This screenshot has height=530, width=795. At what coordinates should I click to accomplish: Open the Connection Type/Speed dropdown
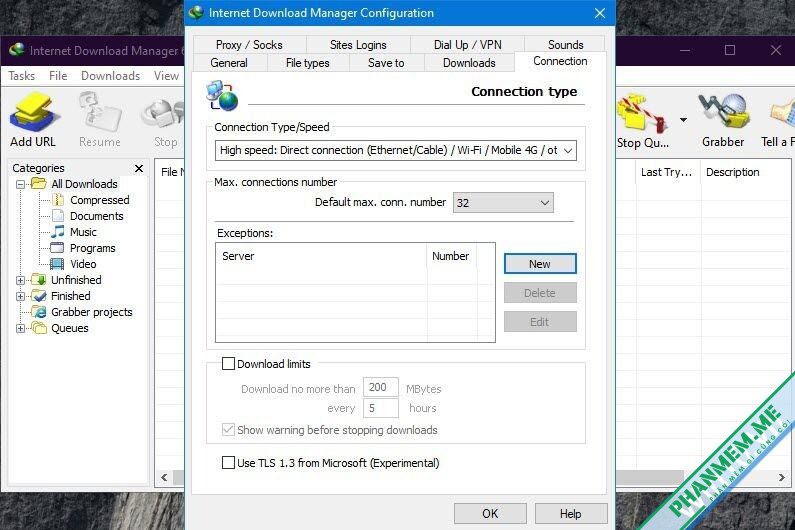pos(395,150)
